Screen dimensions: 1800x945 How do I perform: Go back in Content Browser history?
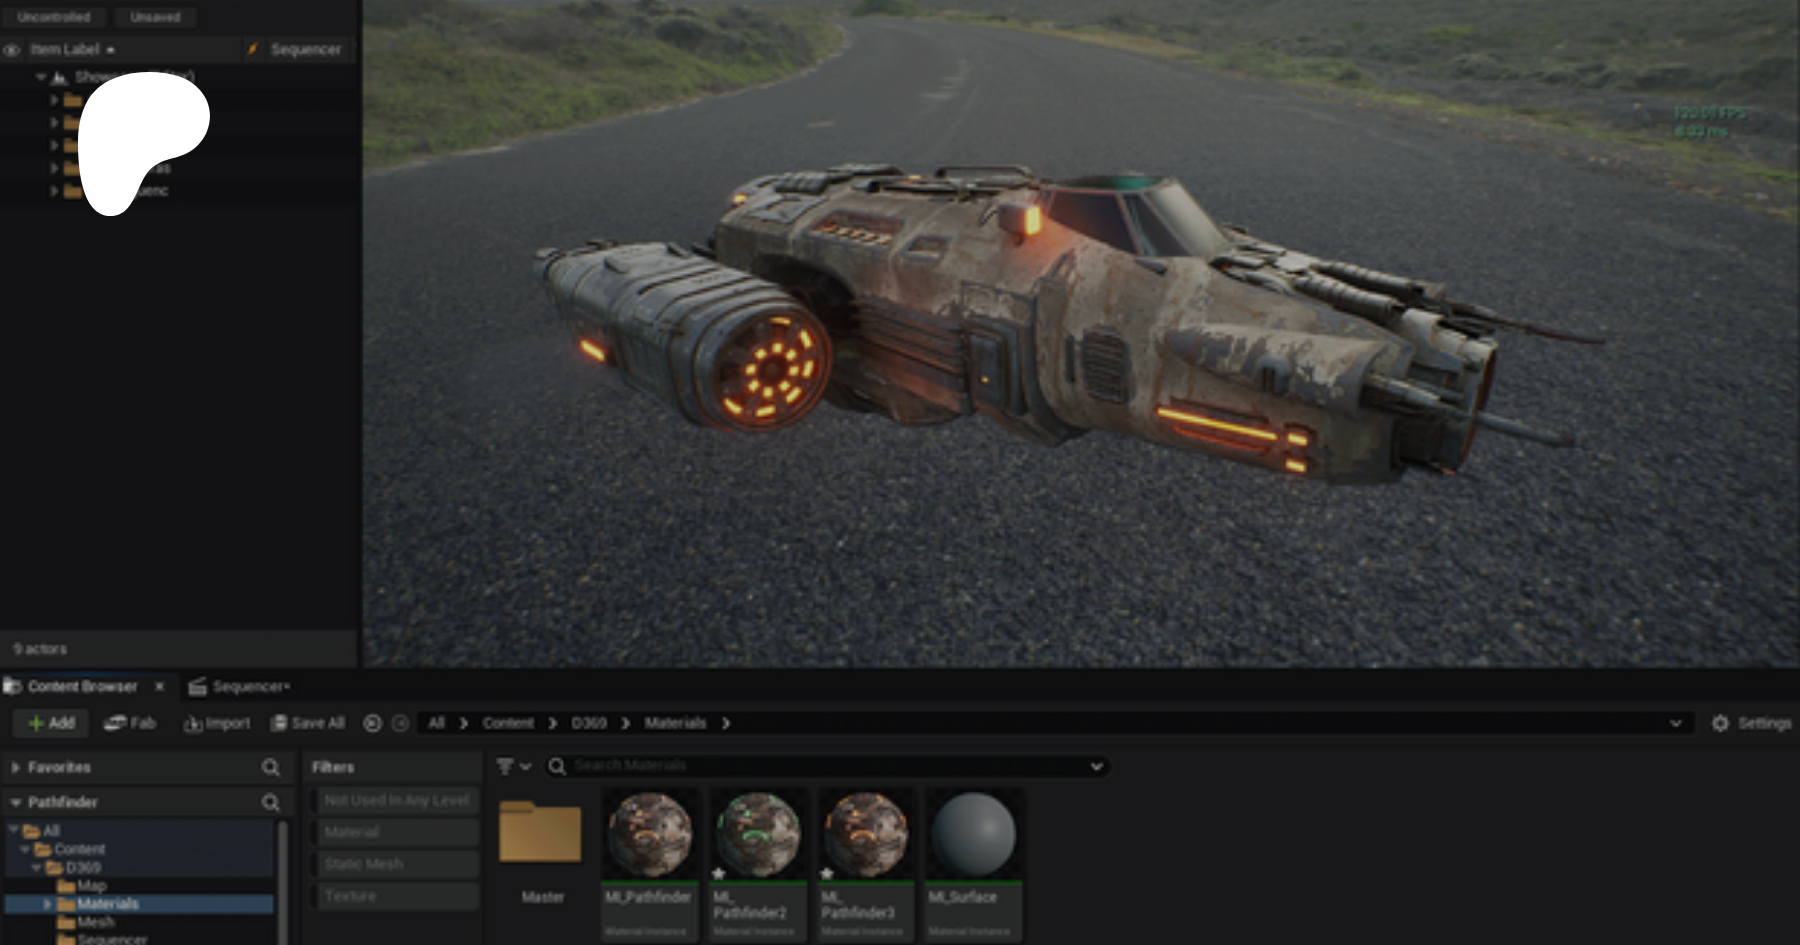(x=372, y=723)
